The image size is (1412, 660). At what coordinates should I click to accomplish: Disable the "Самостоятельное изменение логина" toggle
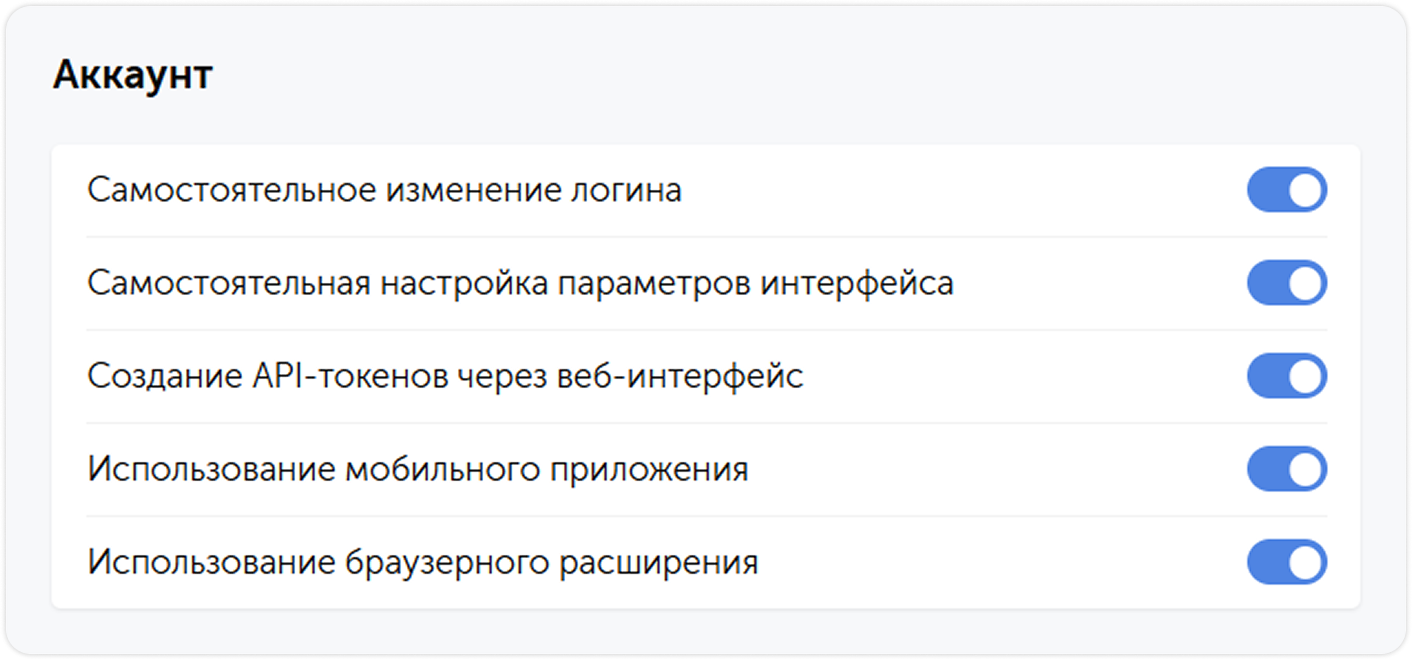(x=1287, y=189)
